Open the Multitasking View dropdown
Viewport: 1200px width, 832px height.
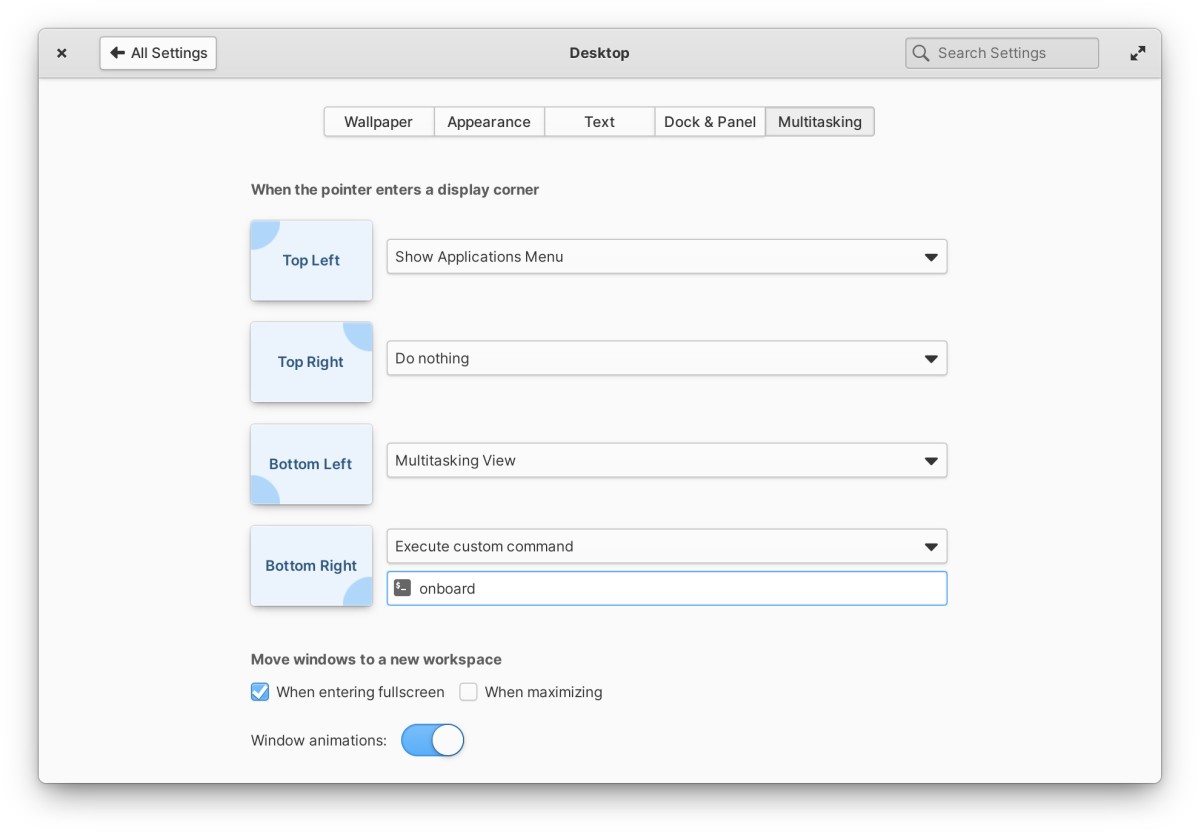[x=667, y=460]
